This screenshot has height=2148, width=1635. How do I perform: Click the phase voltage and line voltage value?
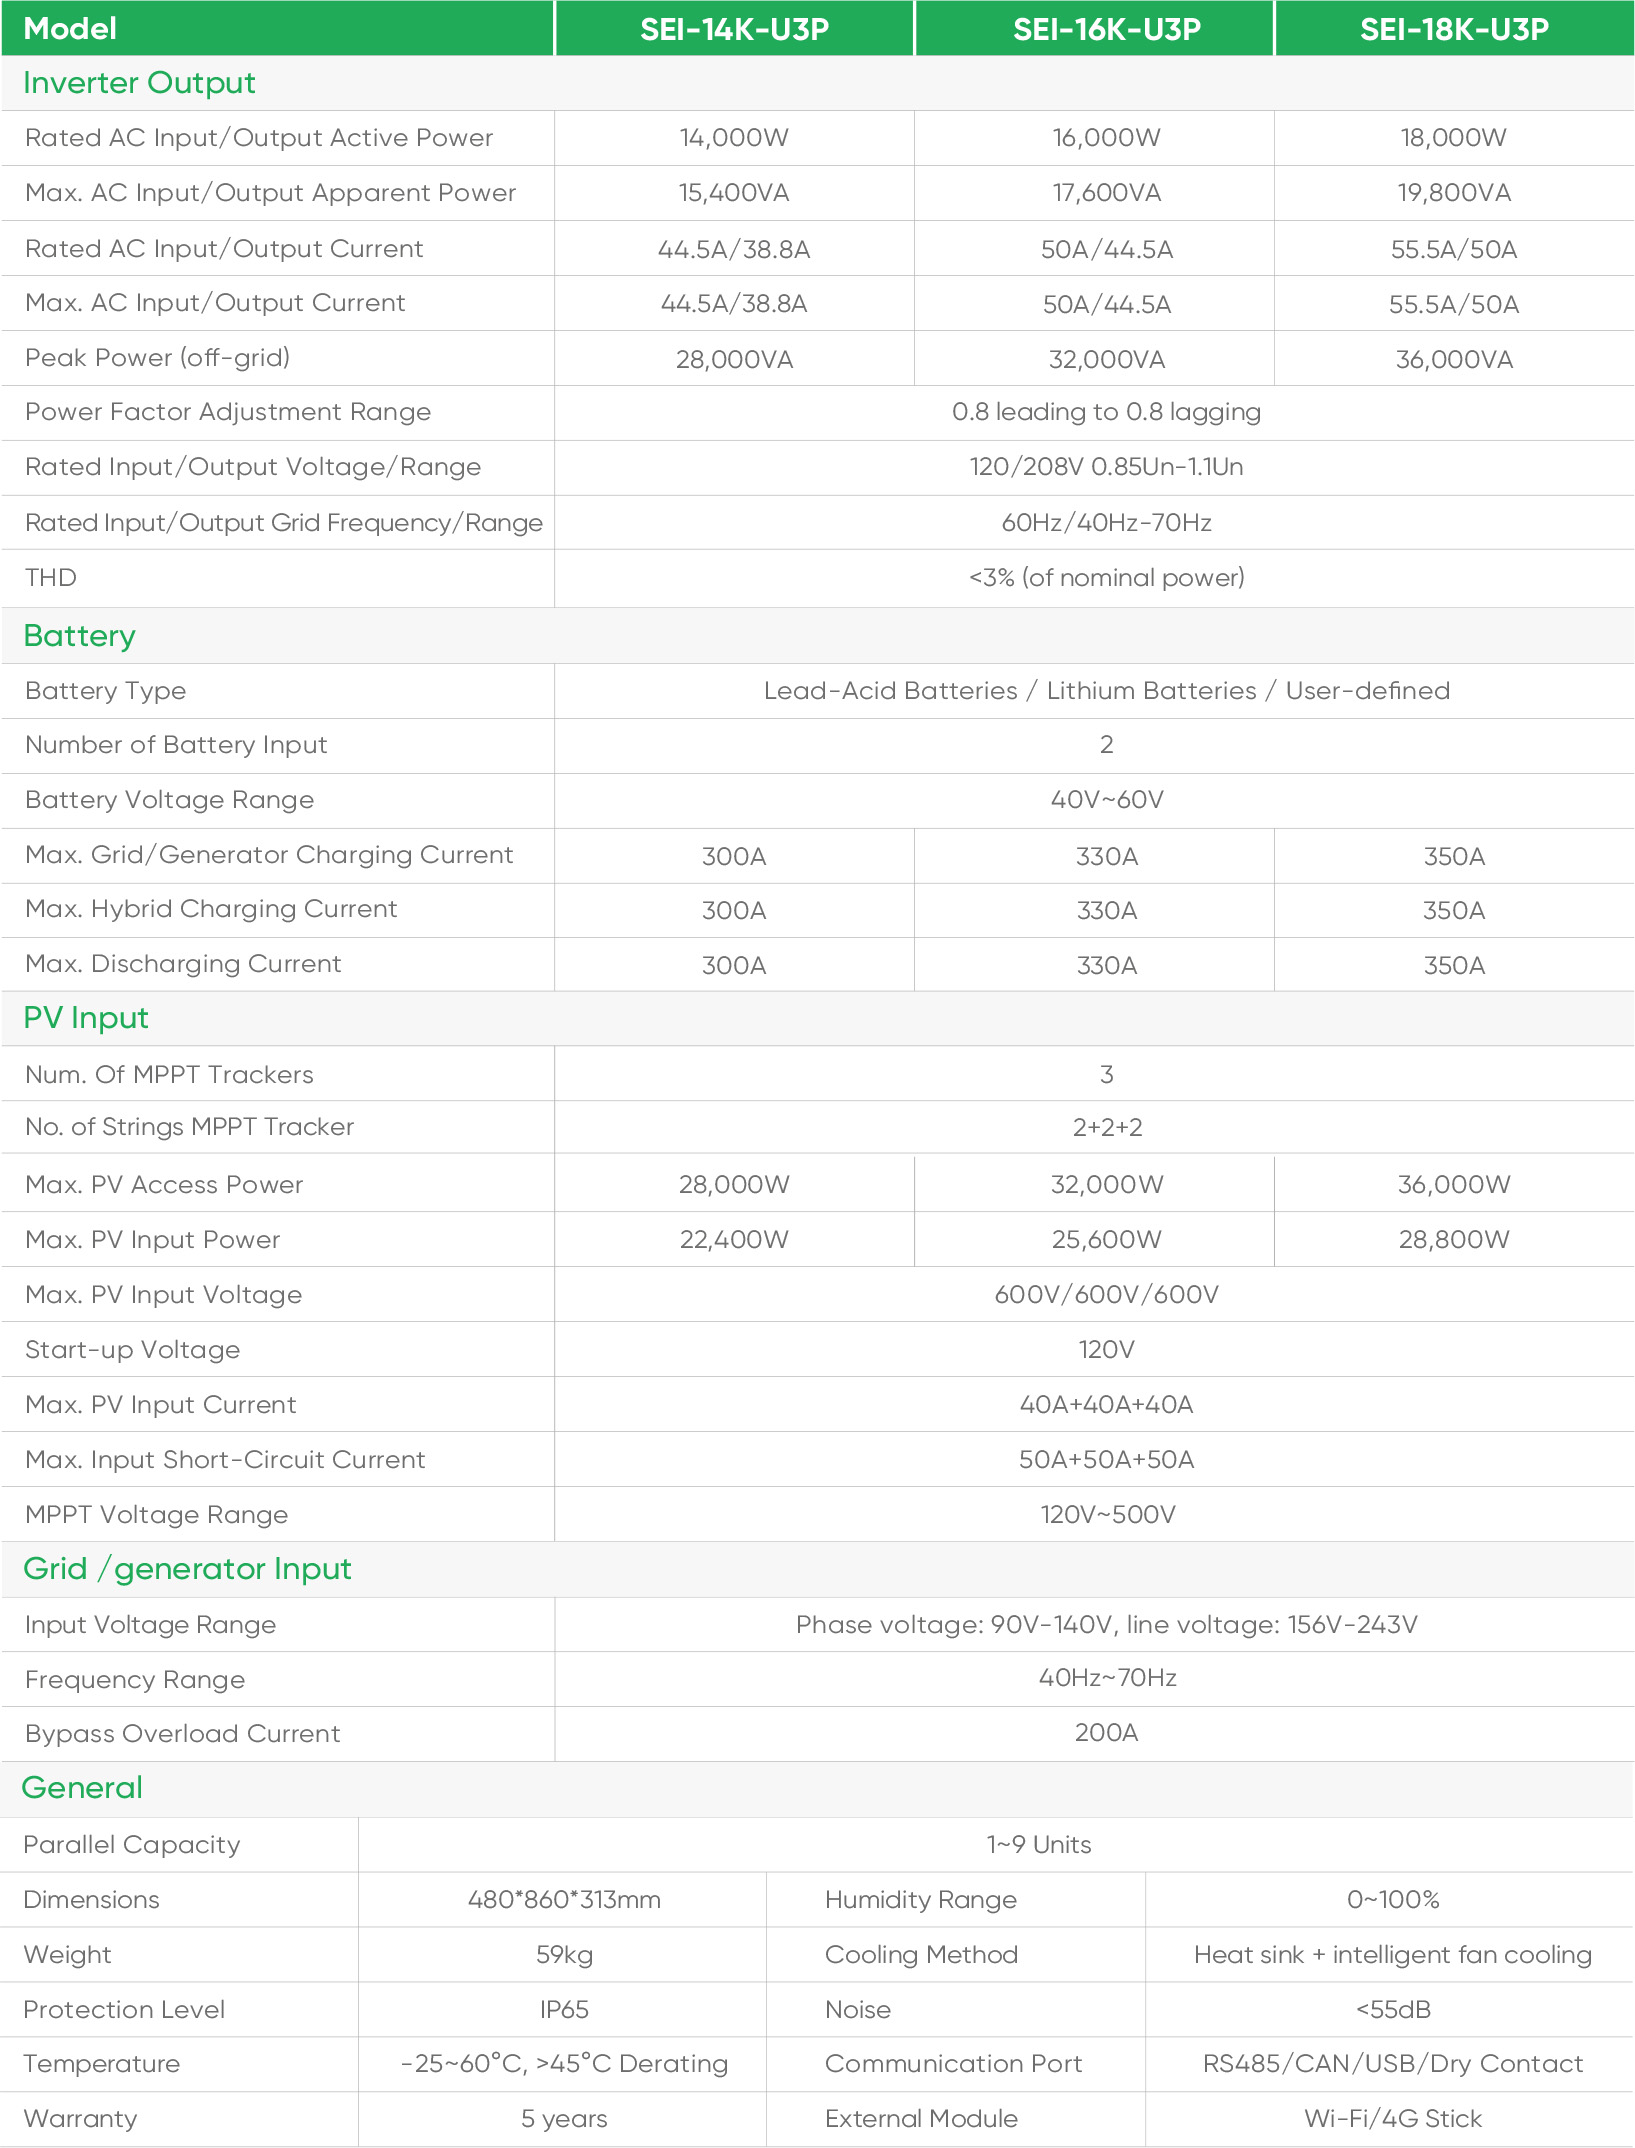1106,1625
